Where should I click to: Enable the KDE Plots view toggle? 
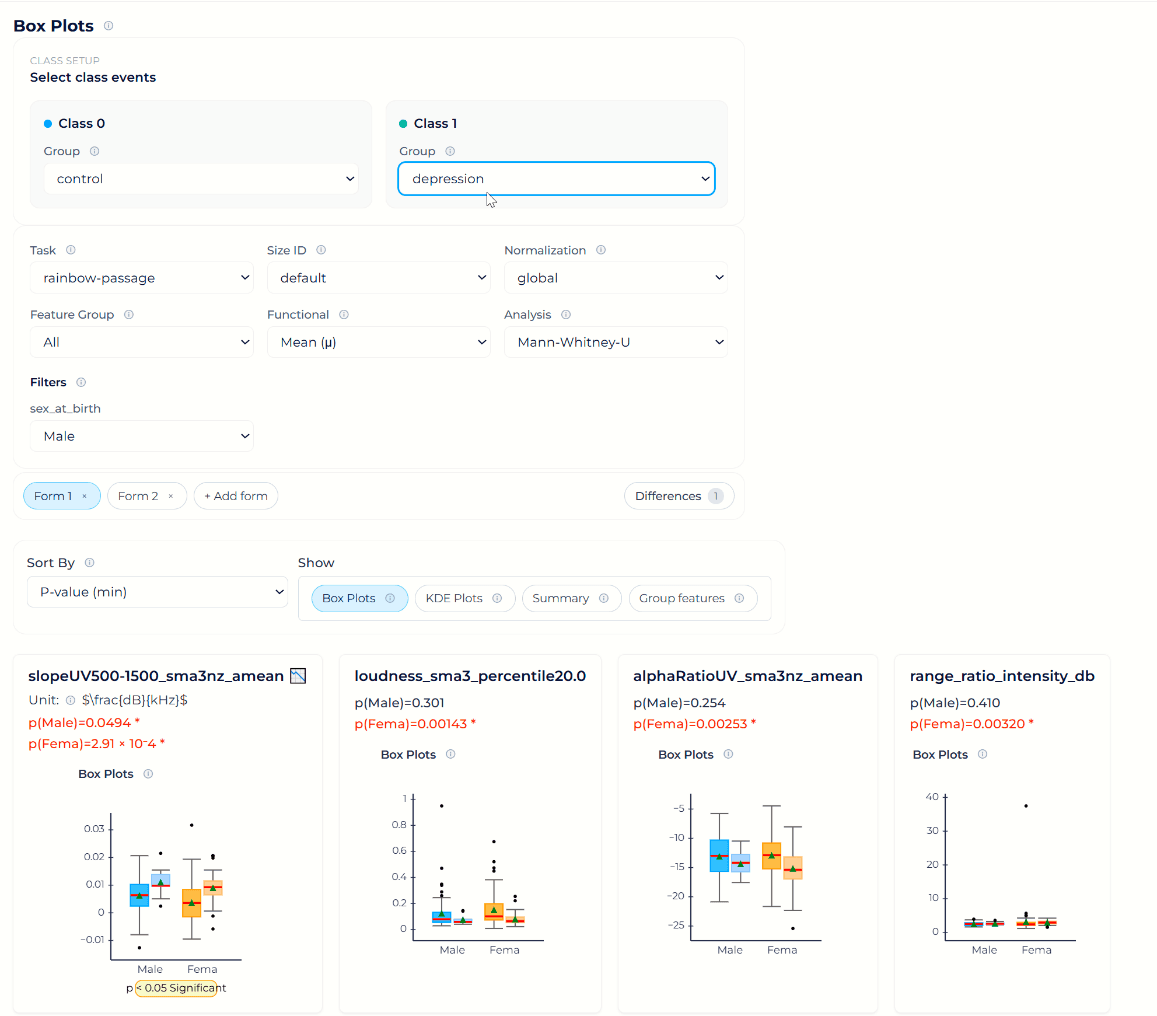tap(464, 598)
